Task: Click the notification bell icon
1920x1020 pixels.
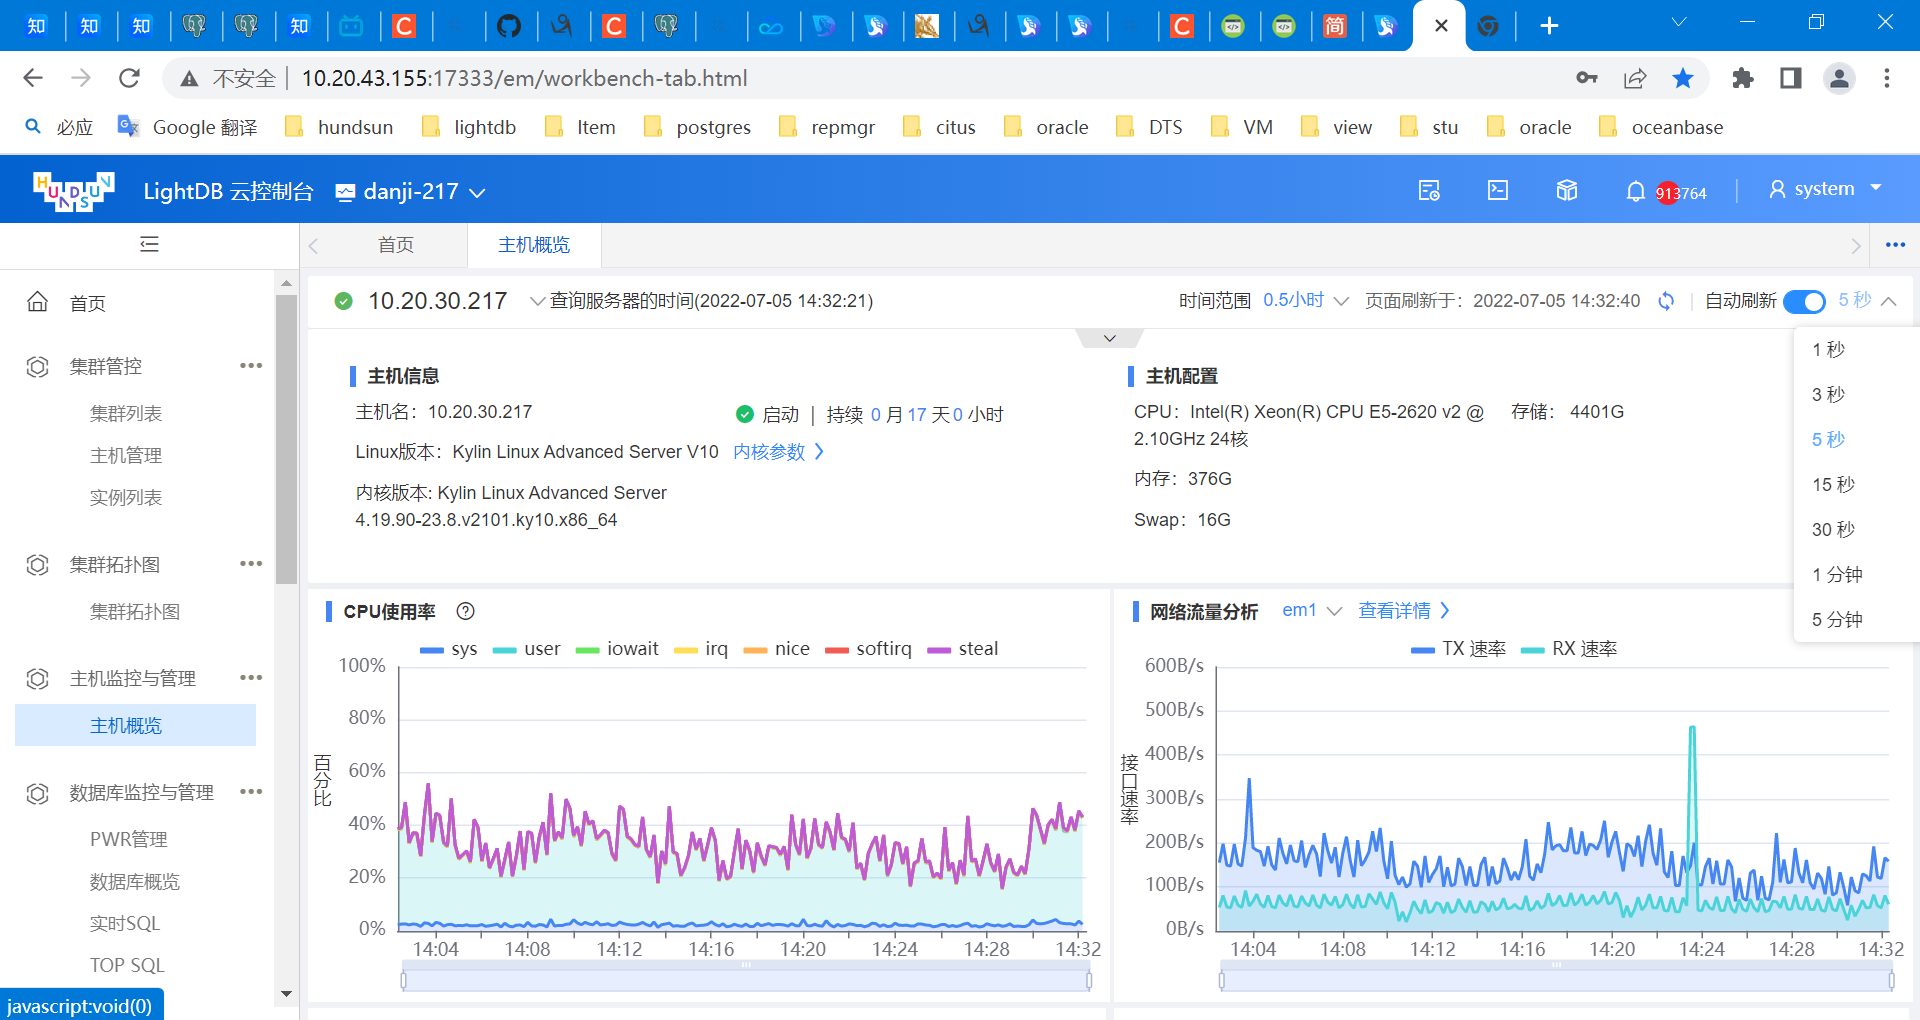Action: pyautogui.click(x=1635, y=191)
